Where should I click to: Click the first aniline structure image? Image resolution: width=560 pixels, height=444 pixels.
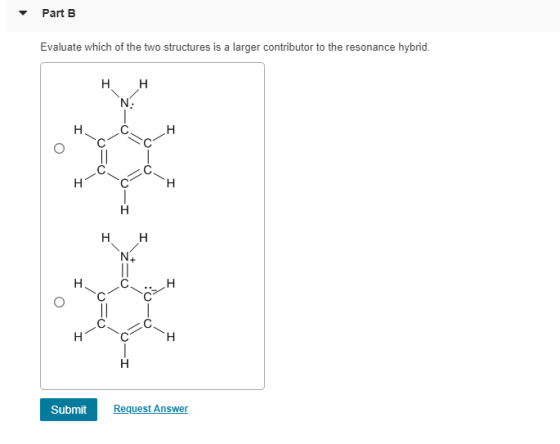pos(124,146)
